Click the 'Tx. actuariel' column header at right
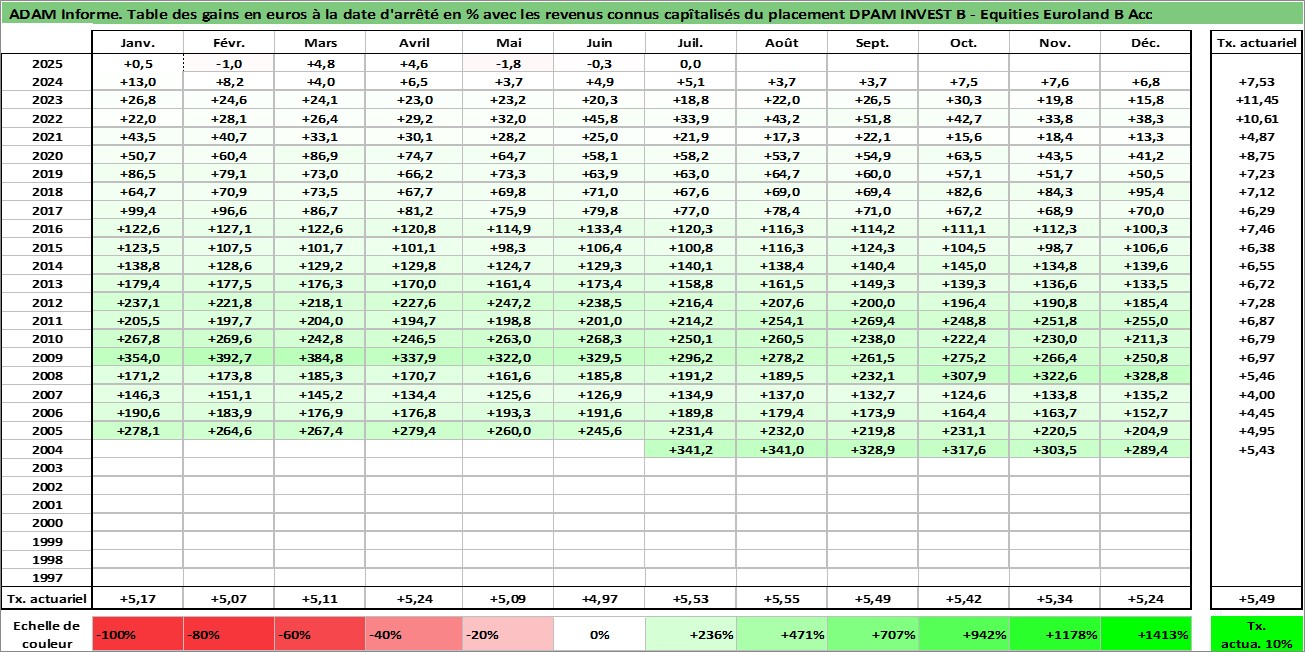Viewport: 1305px width, 652px height. (x=1257, y=43)
